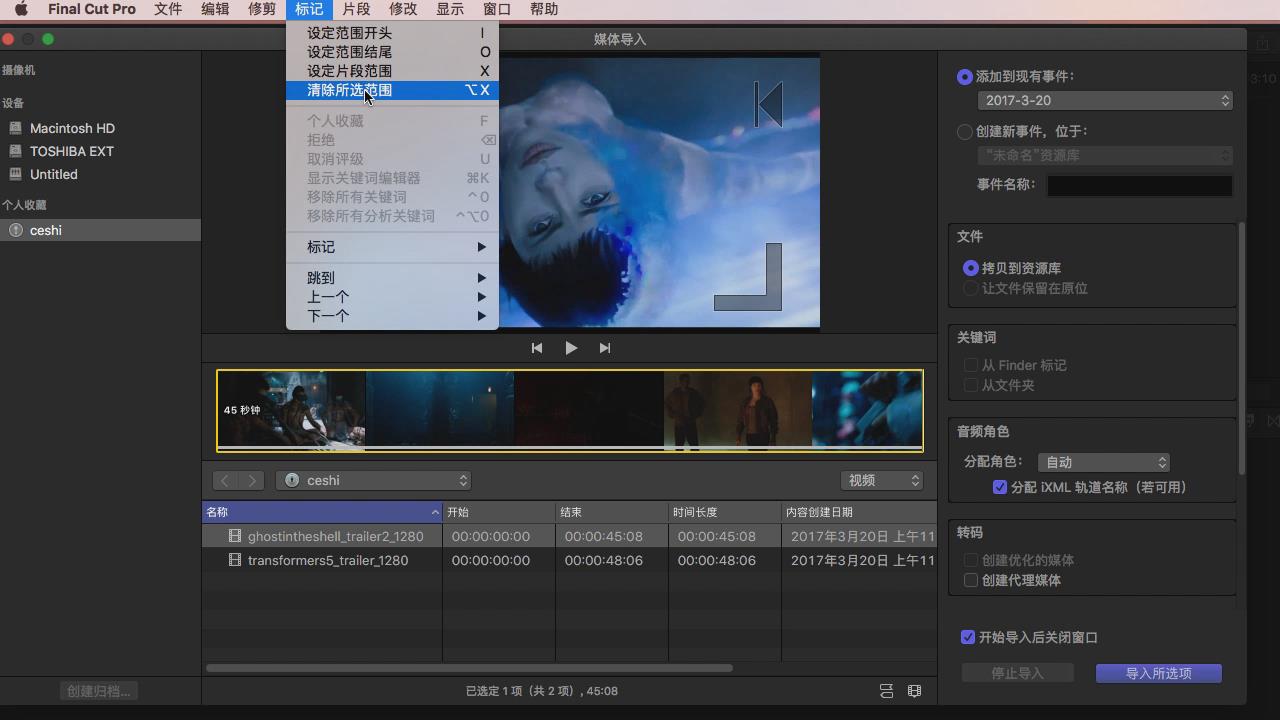Click the options panel vertical scrollbar

point(1241,347)
